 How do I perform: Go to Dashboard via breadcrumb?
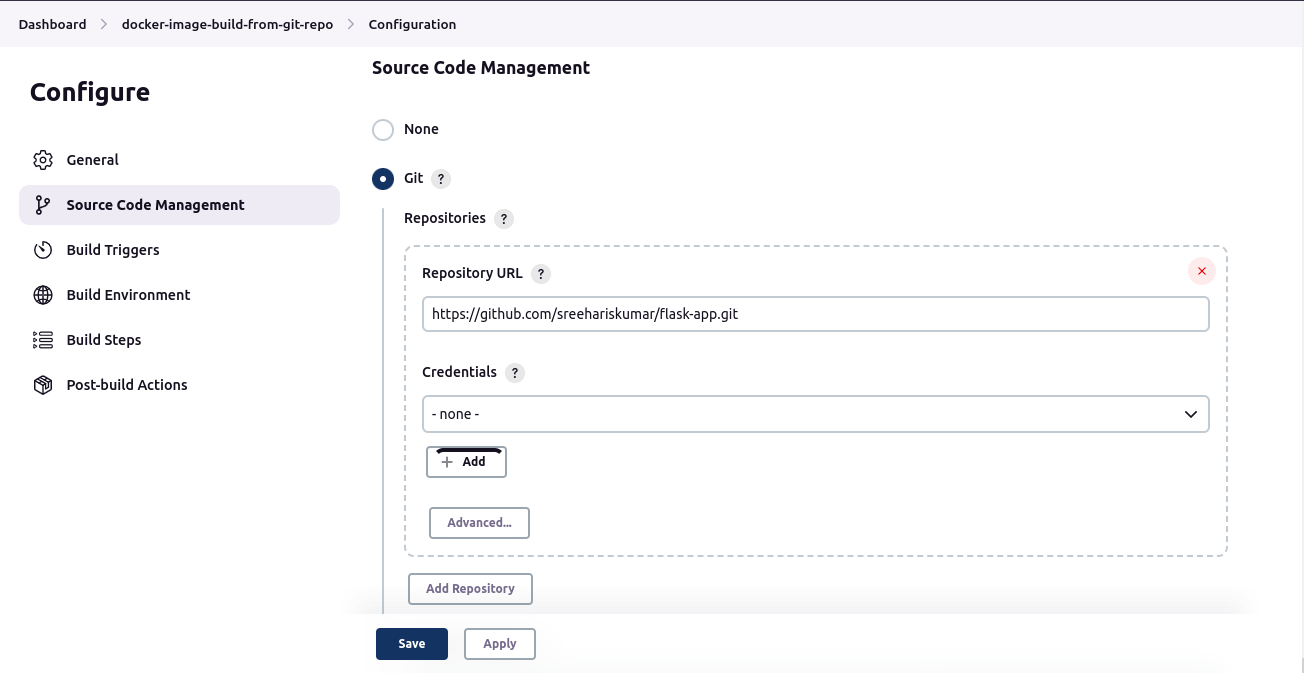(52, 24)
